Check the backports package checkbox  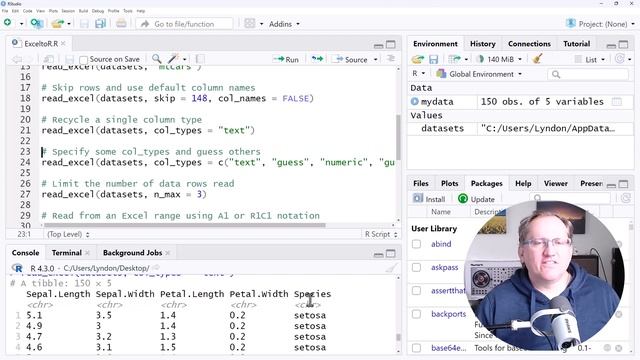416,313
